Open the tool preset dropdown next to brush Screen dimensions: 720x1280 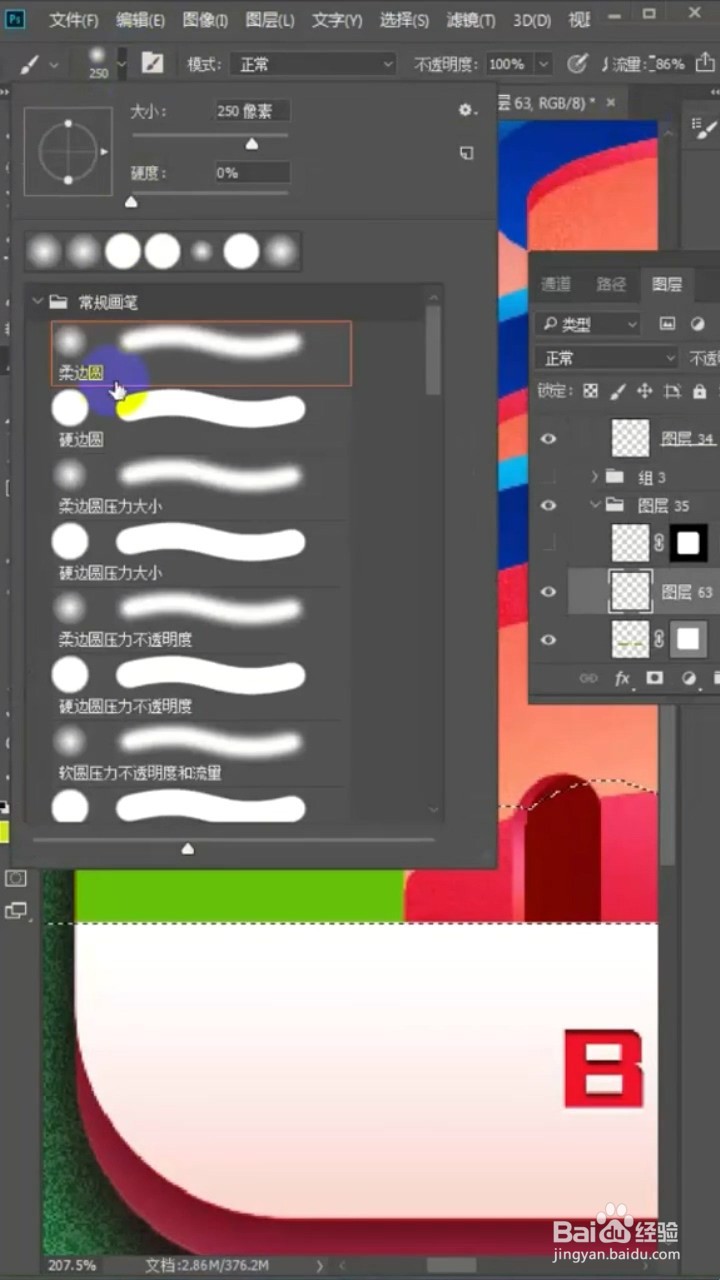coord(54,64)
